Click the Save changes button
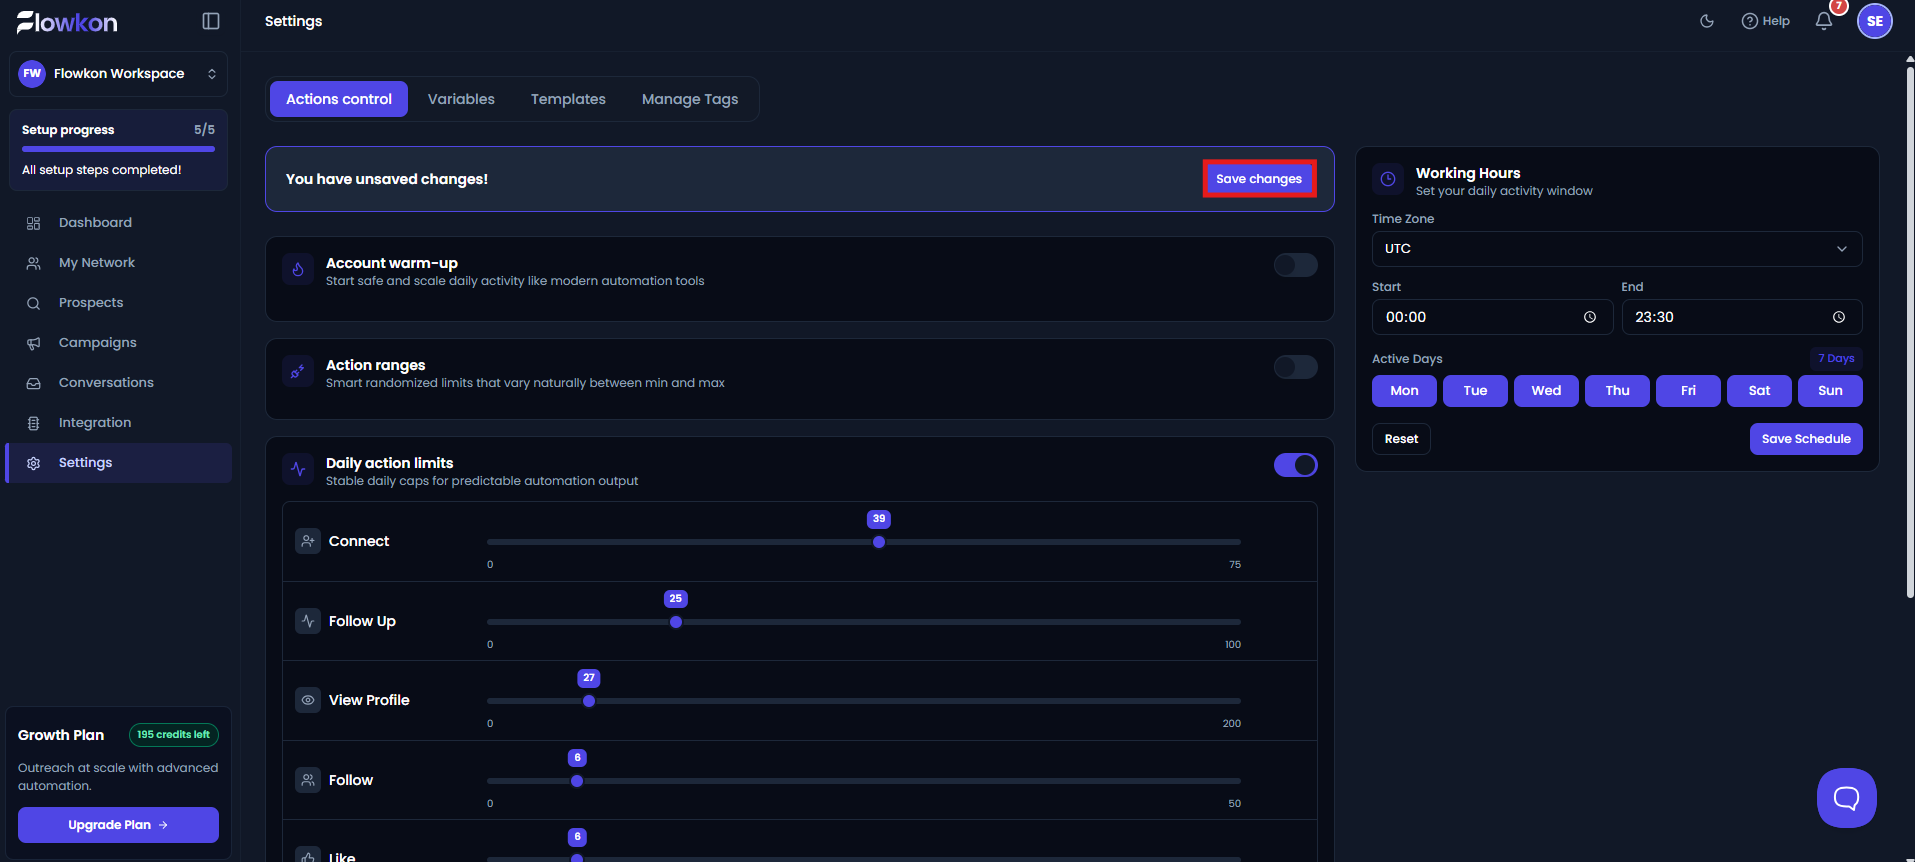Image resolution: width=1915 pixels, height=862 pixels. (1259, 179)
